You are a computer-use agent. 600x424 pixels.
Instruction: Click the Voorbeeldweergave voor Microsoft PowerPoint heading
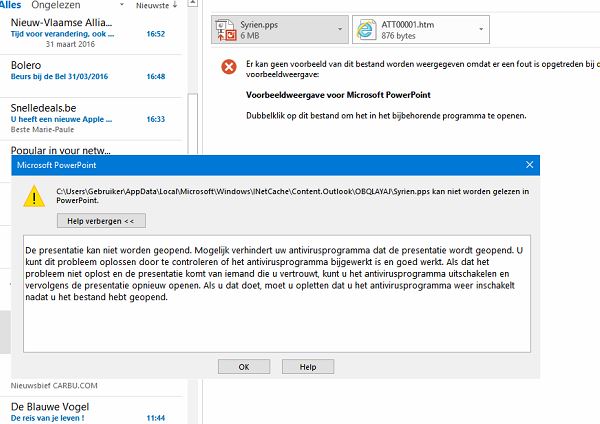338,95
